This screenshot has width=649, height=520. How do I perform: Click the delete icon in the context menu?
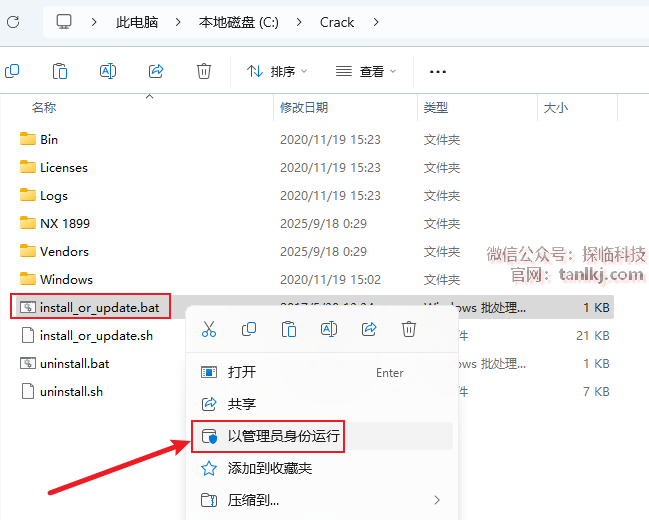409,329
